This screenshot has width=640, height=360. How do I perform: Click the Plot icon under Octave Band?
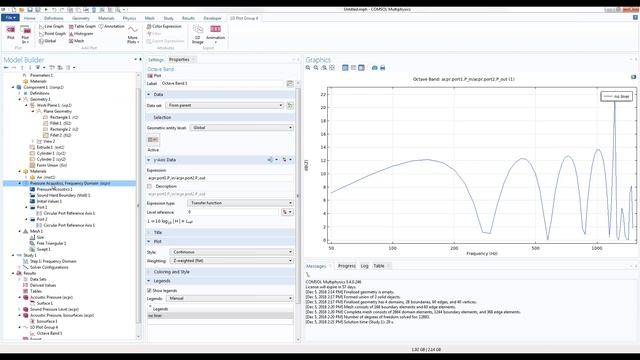tap(154, 76)
